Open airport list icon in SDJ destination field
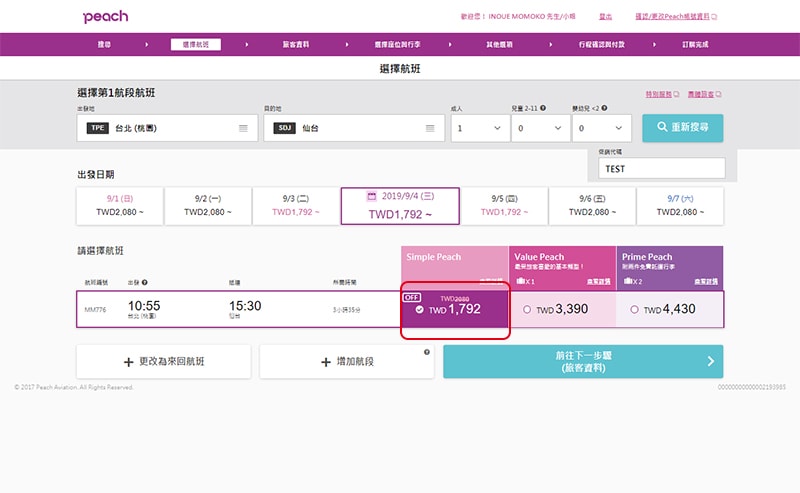The width and height of the screenshot is (800, 493). click(x=430, y=128)
